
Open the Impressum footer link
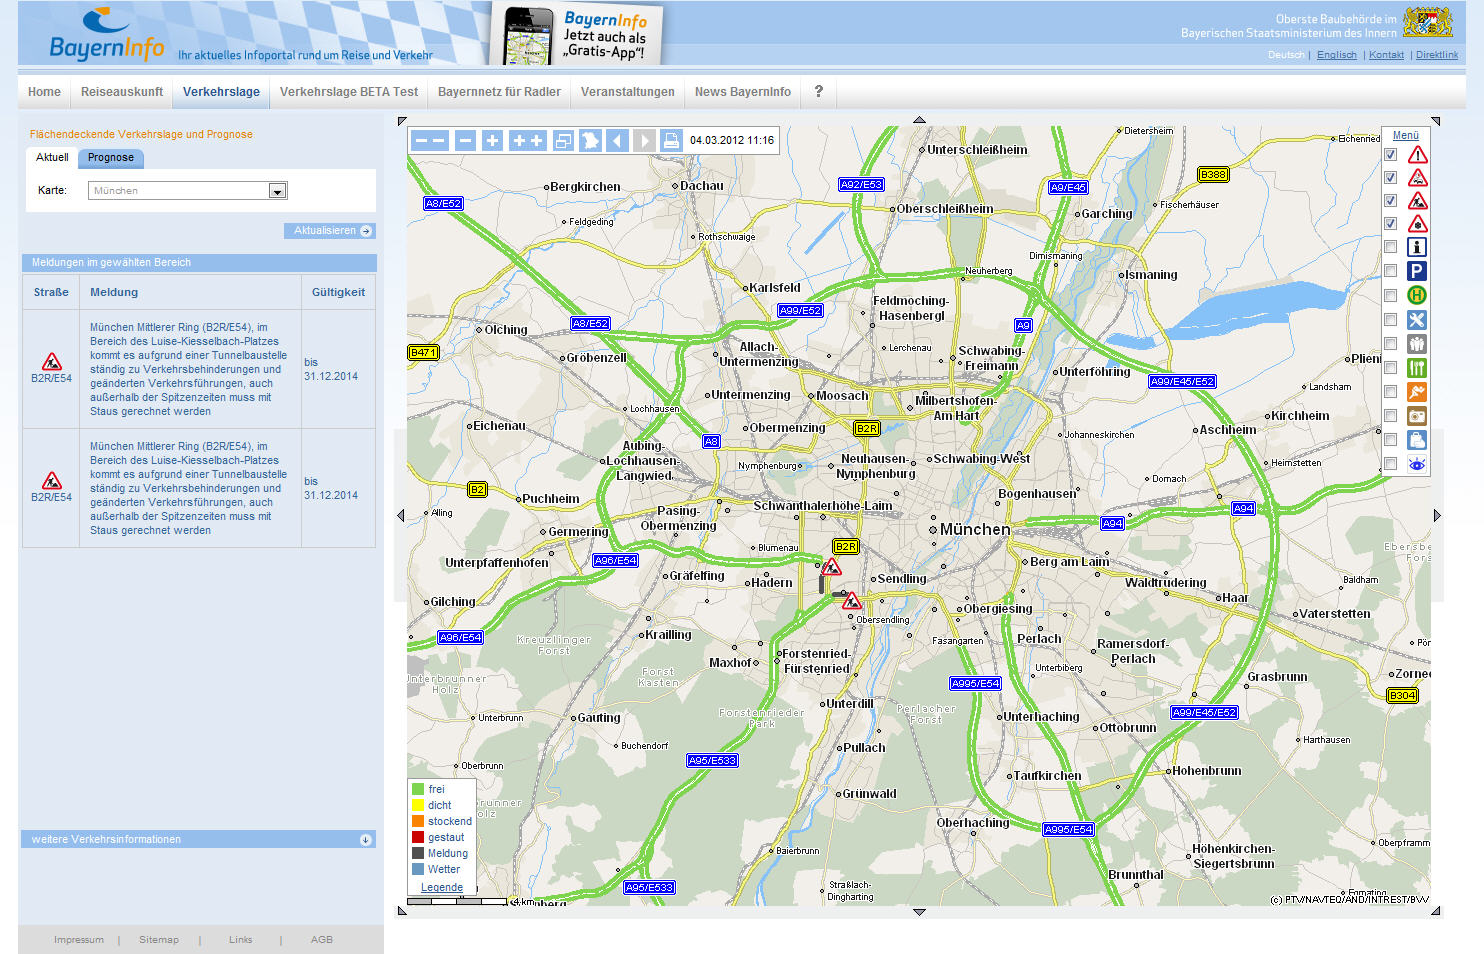[79, 940]
